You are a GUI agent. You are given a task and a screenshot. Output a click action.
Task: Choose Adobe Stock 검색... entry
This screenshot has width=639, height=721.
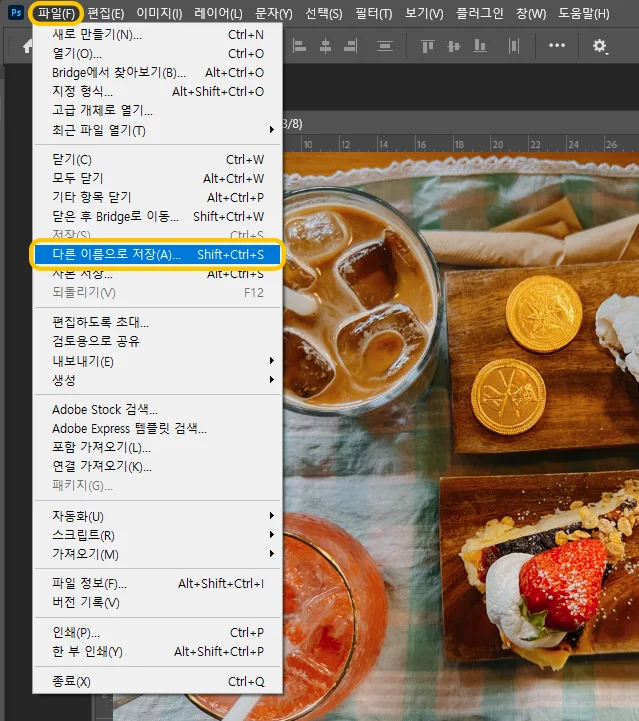click(158, 409)
